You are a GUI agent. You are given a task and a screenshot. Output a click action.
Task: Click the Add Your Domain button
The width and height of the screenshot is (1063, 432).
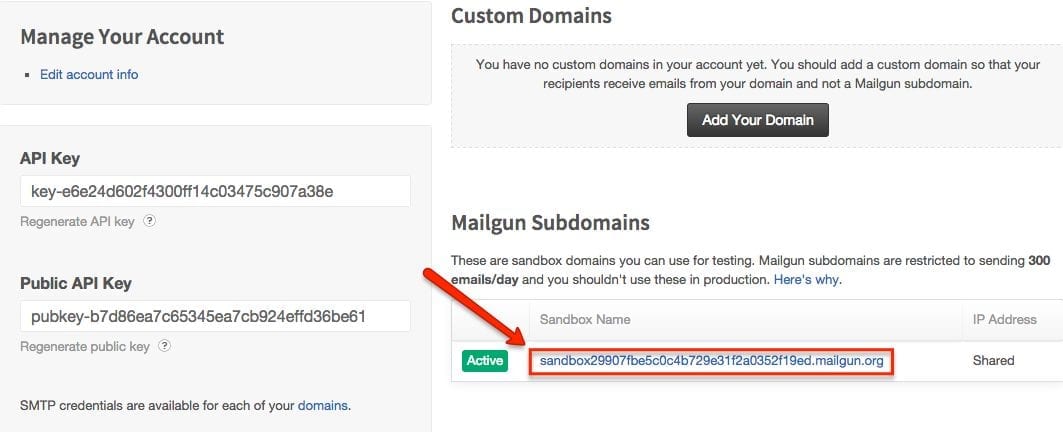point(758,120)
